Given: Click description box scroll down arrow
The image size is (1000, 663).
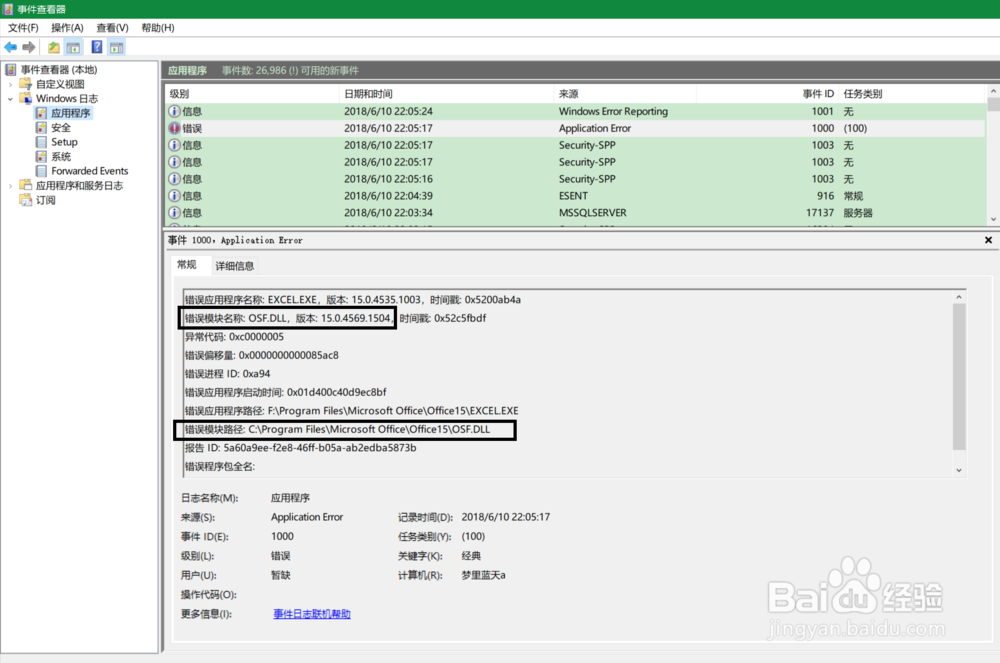Looking at the screenshot, I should (959, 470).
